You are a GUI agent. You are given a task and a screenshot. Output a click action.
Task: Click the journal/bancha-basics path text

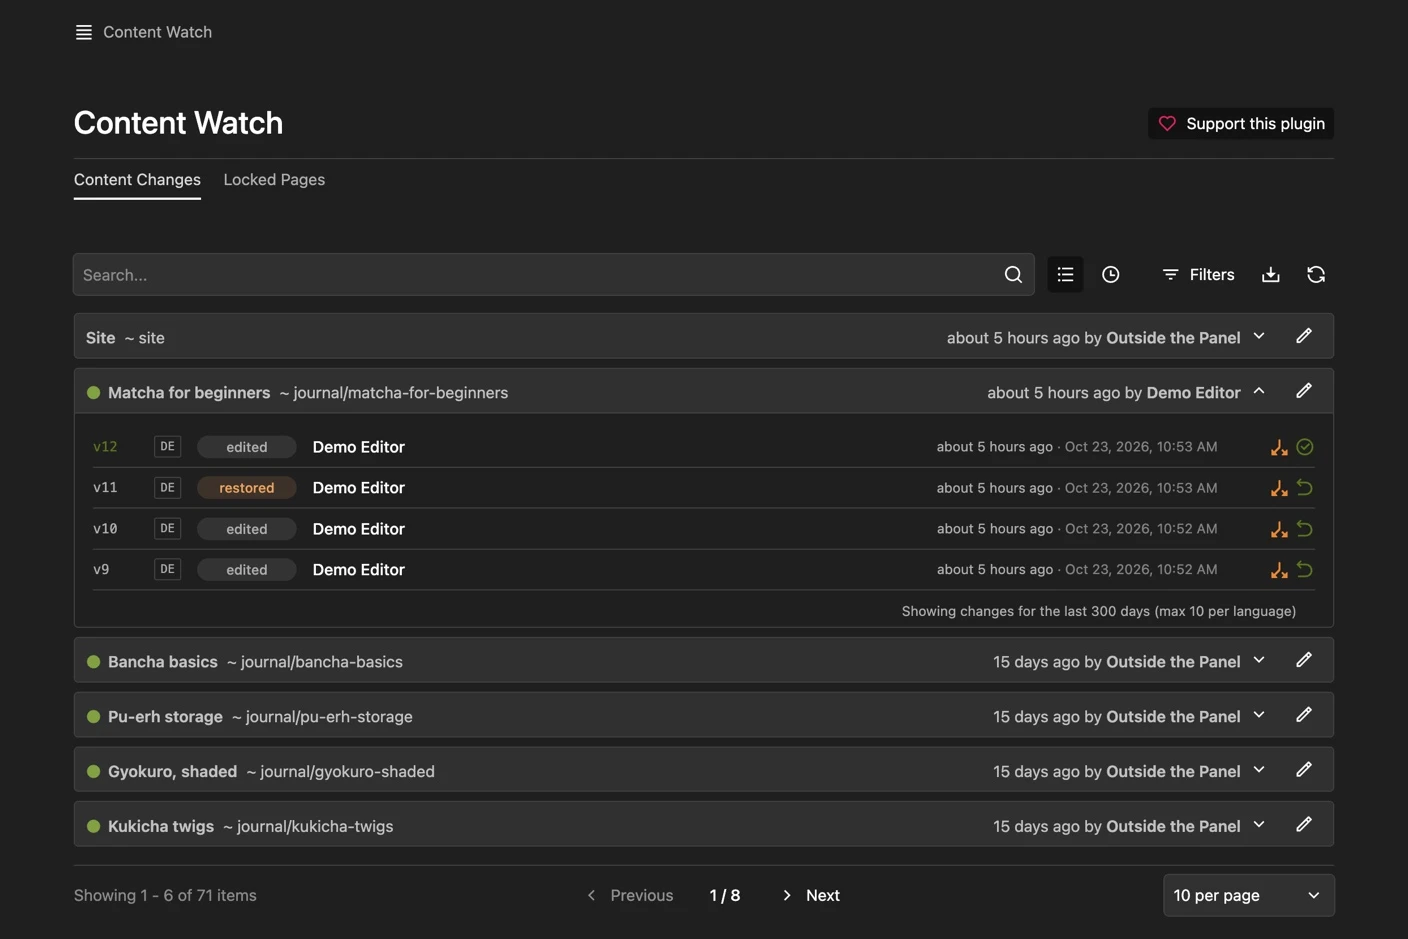(x=322, y=662)
